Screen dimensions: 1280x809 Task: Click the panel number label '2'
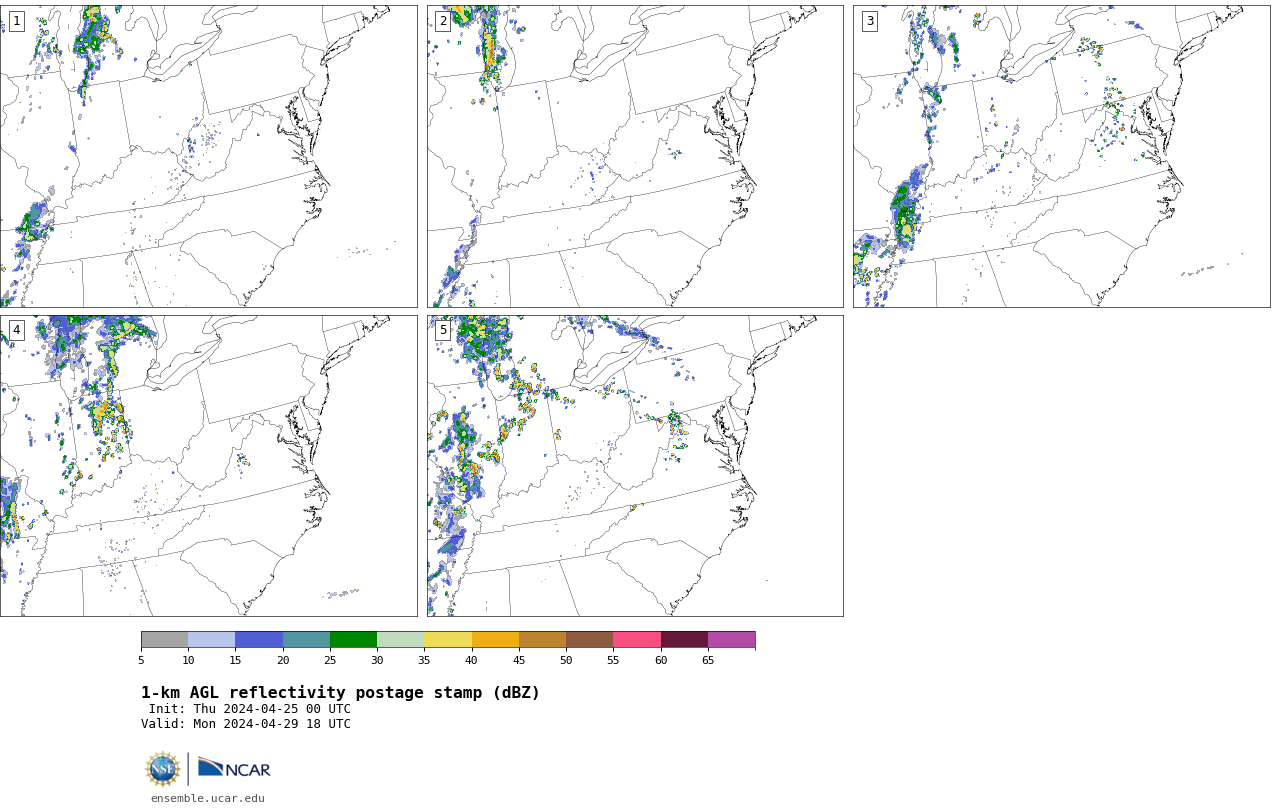pyautogui.click(x=443, y=21)
